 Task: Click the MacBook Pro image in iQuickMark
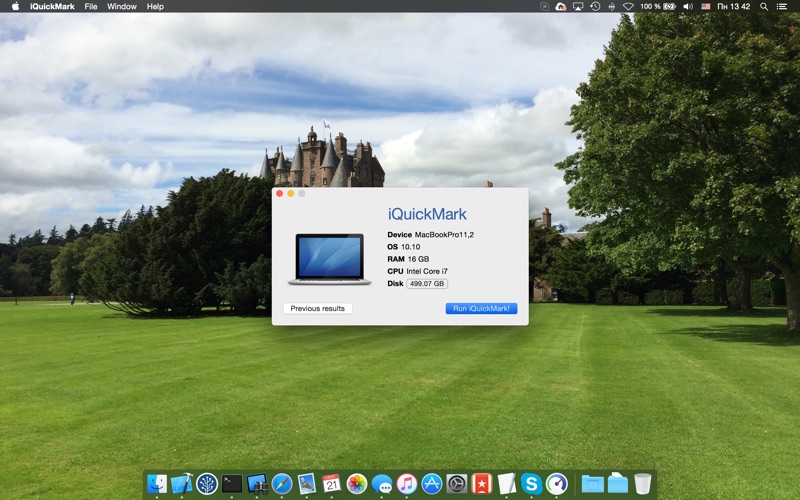pos(330,259)
